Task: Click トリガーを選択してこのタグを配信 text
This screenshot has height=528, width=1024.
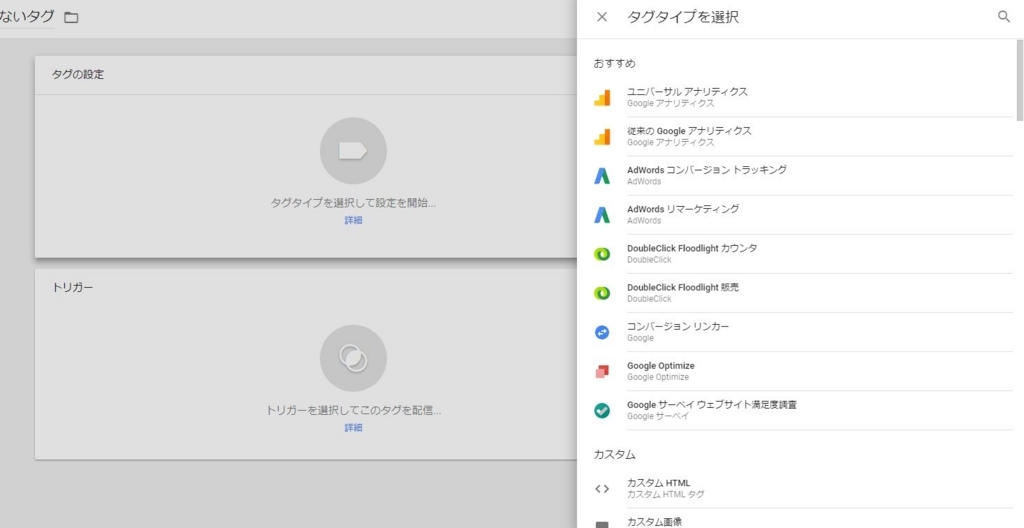Action: [x=353, y=410]
